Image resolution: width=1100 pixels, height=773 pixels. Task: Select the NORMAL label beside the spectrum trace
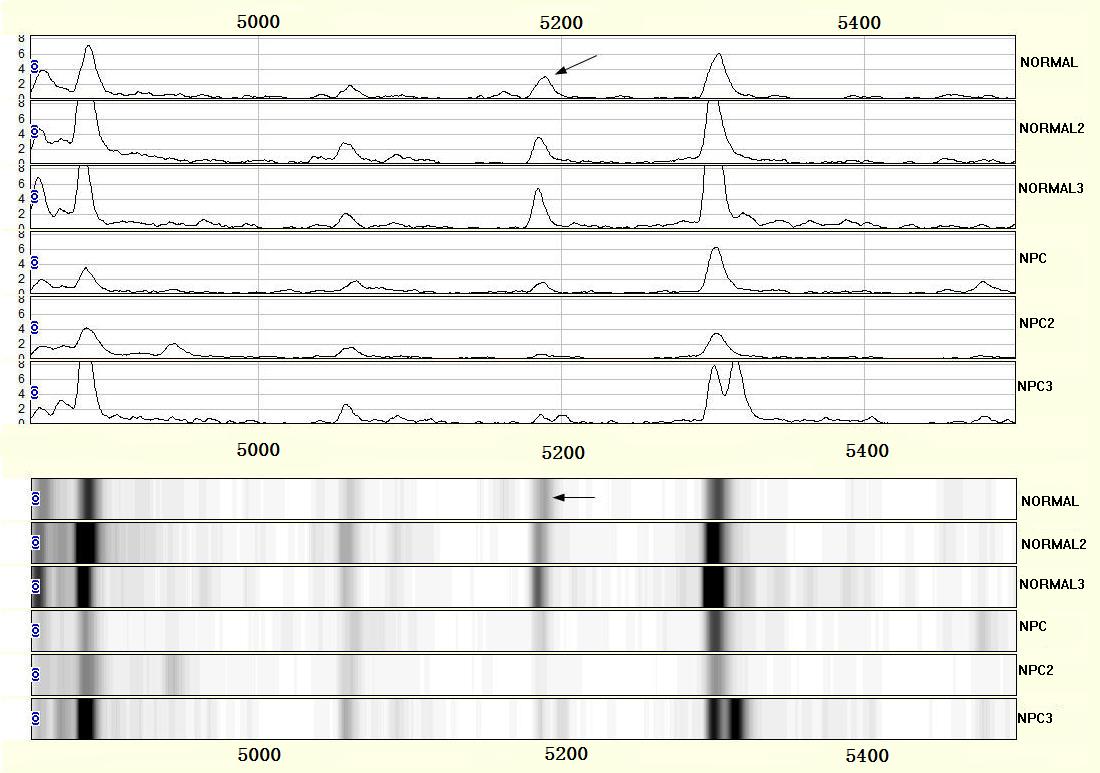coord(1049,62)
